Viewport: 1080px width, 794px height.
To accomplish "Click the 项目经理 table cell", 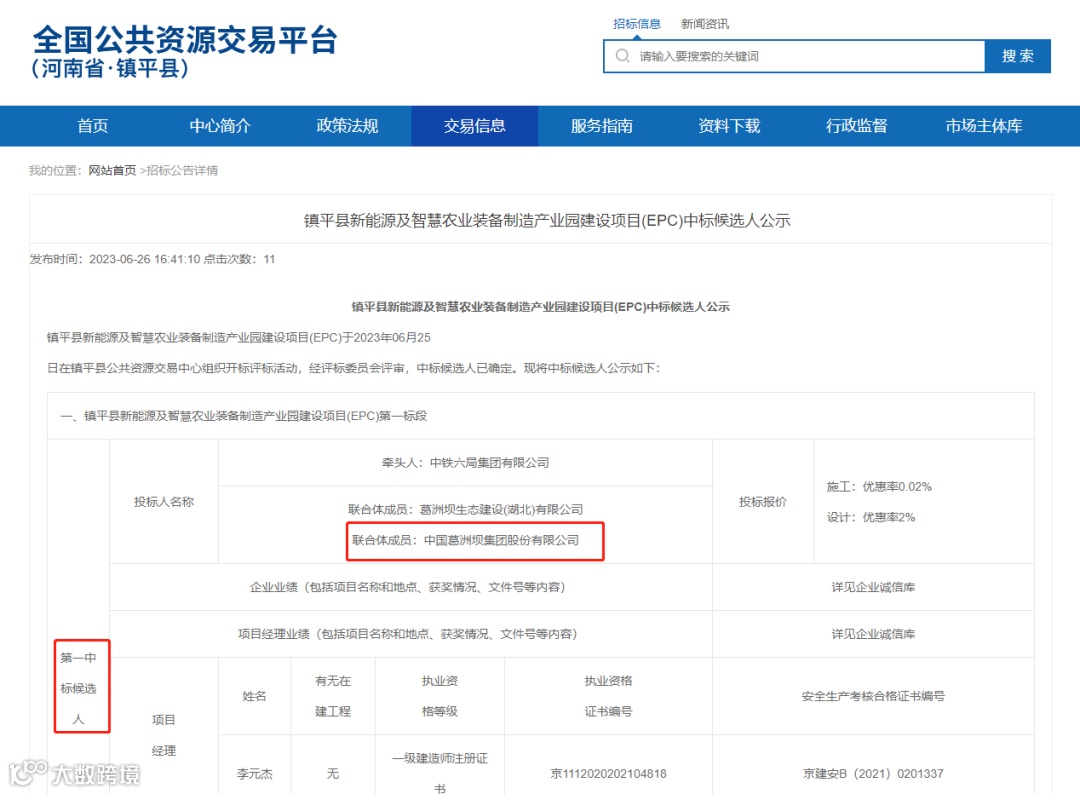I will point(164,735).
